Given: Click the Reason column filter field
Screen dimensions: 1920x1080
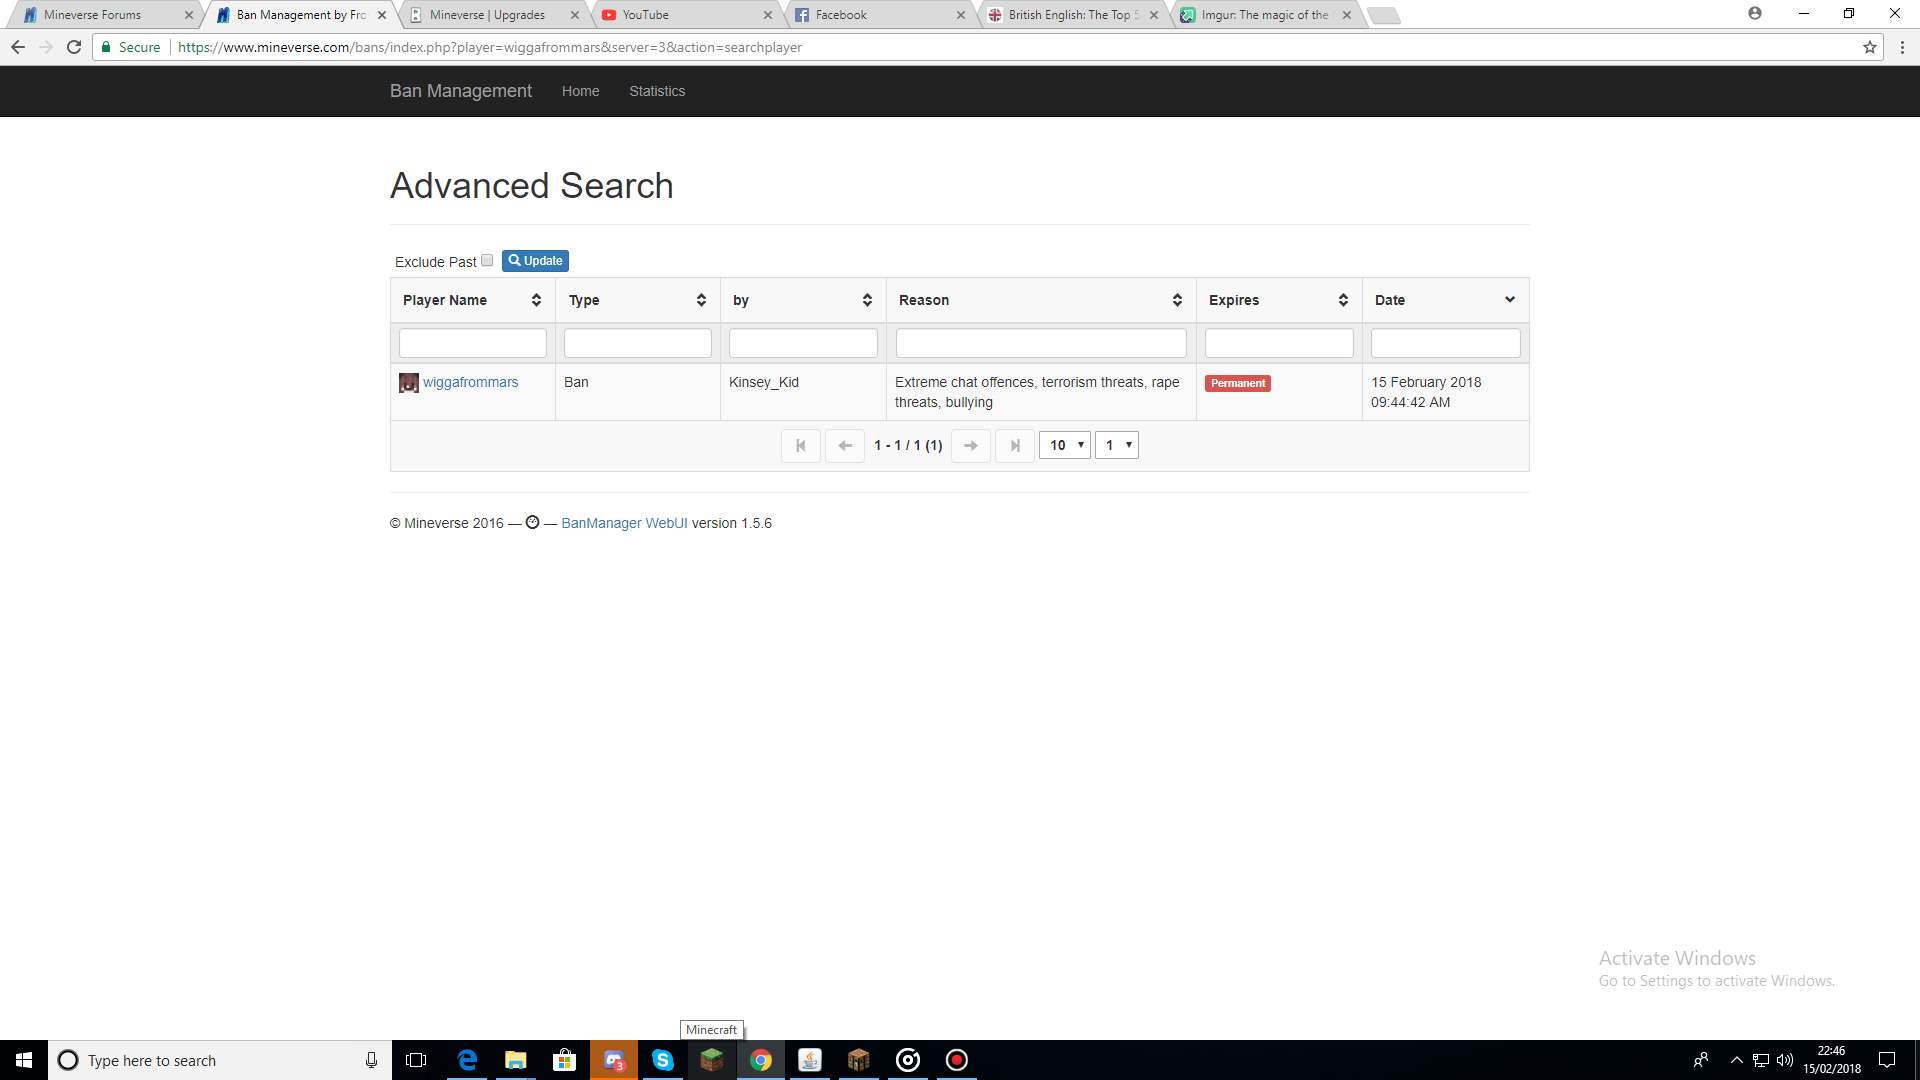Looking at the screenshot, I should (x=1041, y=343).
